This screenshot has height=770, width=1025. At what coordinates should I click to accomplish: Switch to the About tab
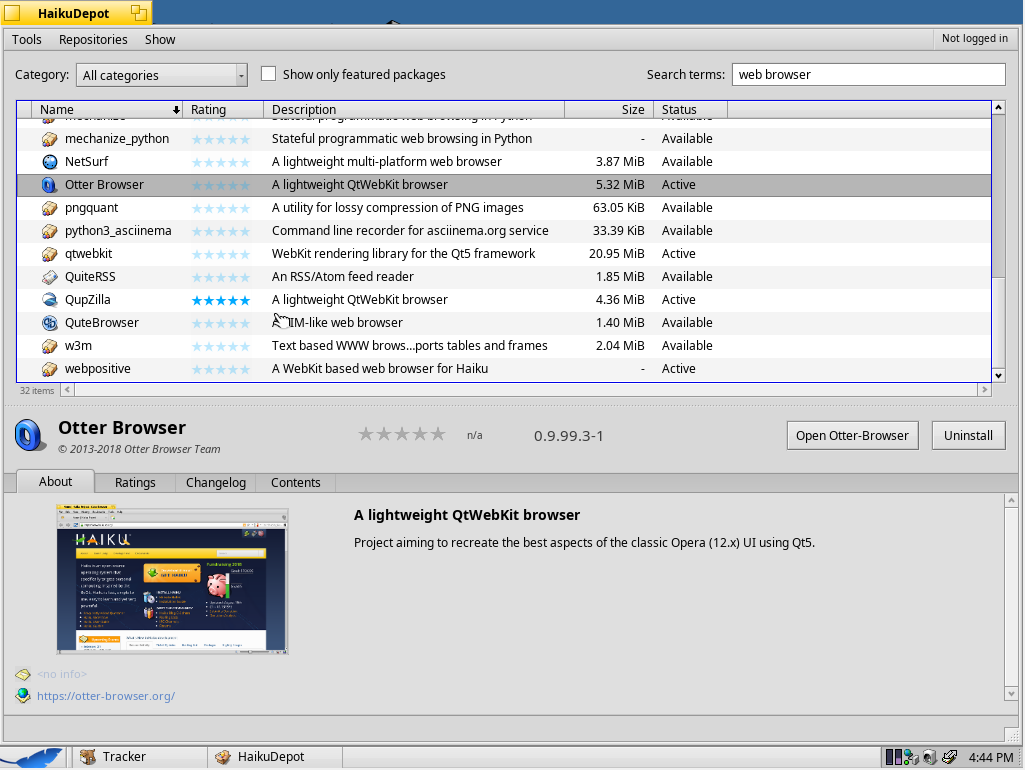56,482
